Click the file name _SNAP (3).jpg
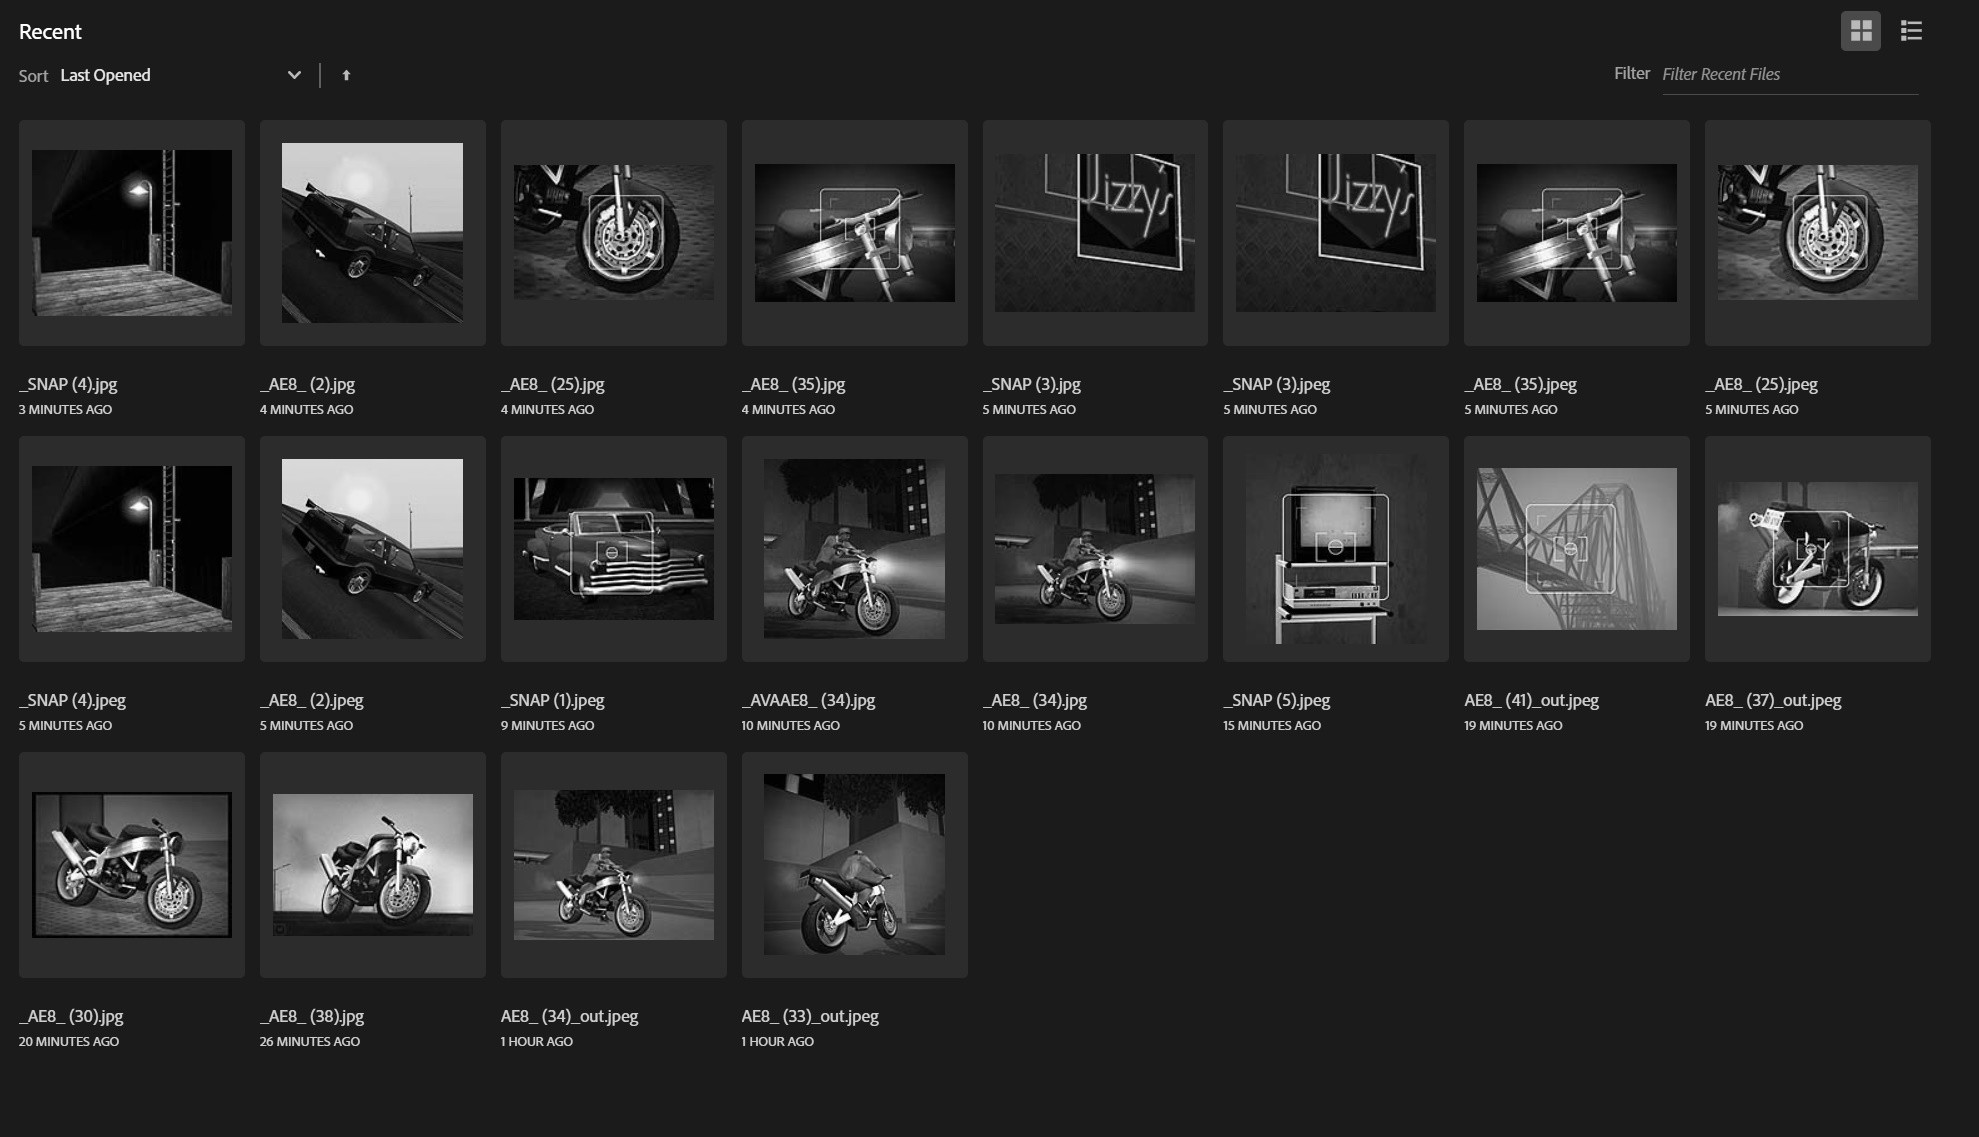Image resolution: width=1979 pixels, height=1137 pixels. tap(1031, 384)
